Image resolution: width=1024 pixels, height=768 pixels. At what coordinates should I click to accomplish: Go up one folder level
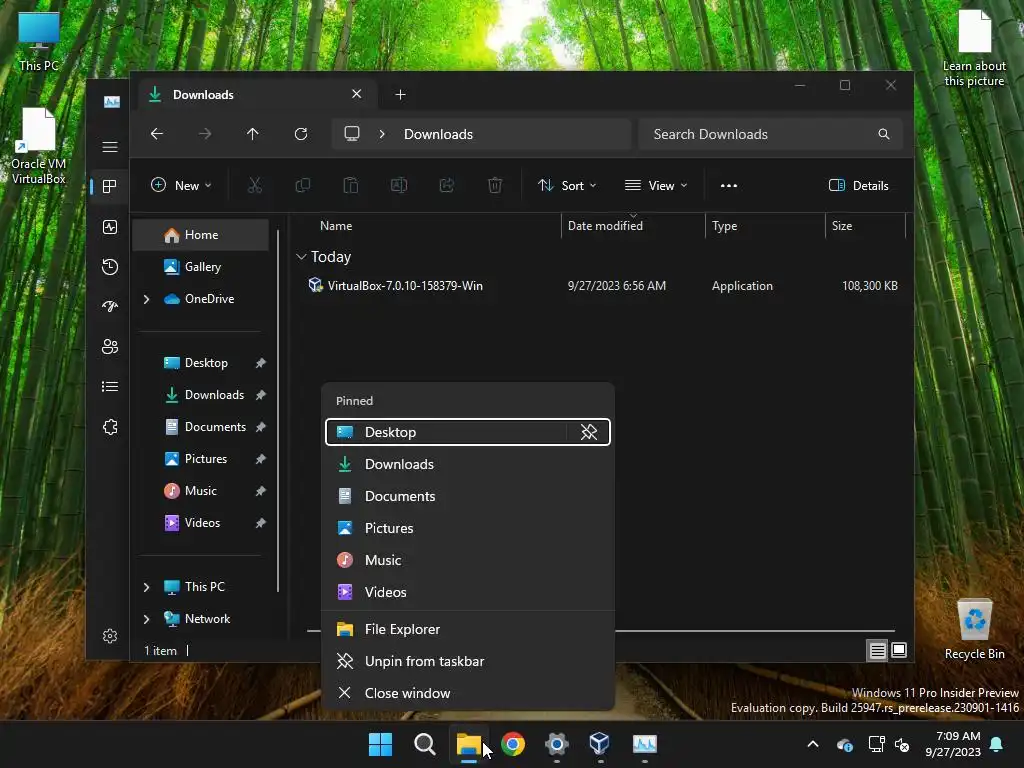coord(253,134)
